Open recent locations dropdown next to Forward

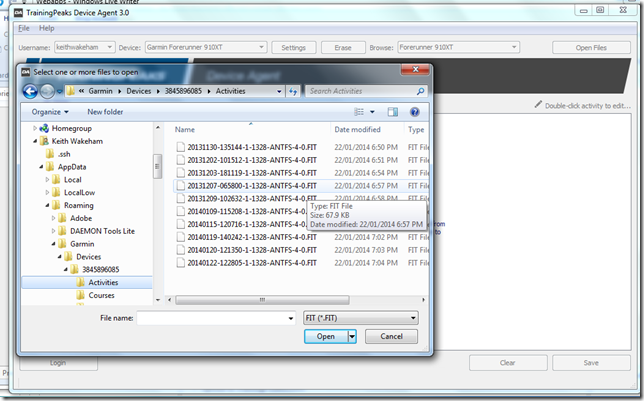pos(60,91)
